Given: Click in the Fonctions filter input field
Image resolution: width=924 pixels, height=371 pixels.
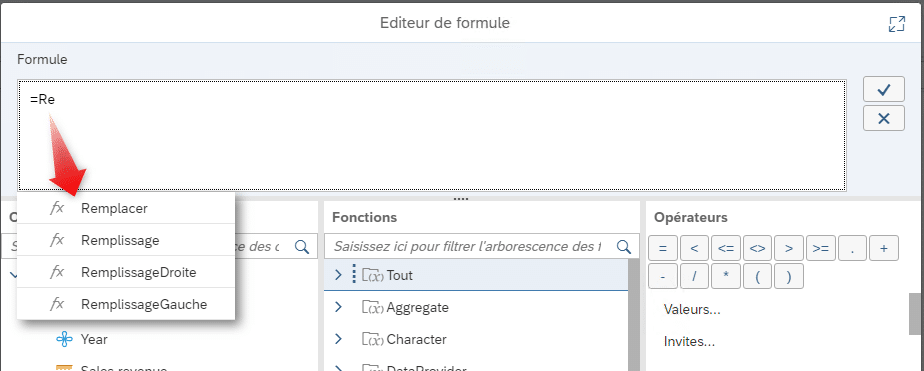Looking at the screenshot, I should click(x=468, y=247).
